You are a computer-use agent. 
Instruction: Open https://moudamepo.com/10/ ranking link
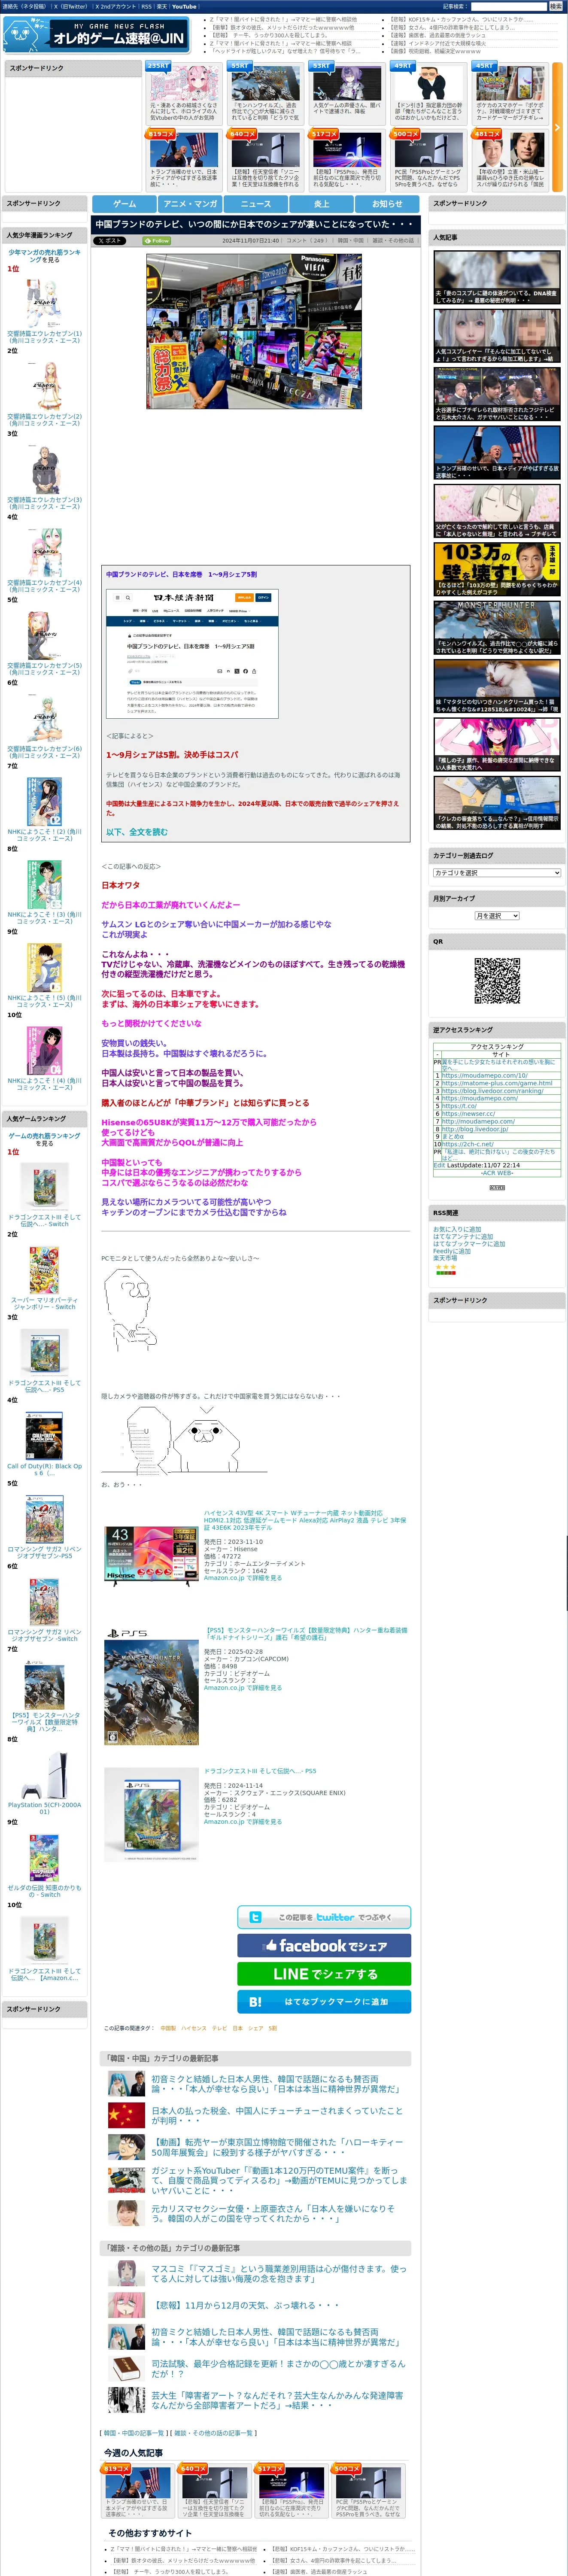coord(485,1075)
